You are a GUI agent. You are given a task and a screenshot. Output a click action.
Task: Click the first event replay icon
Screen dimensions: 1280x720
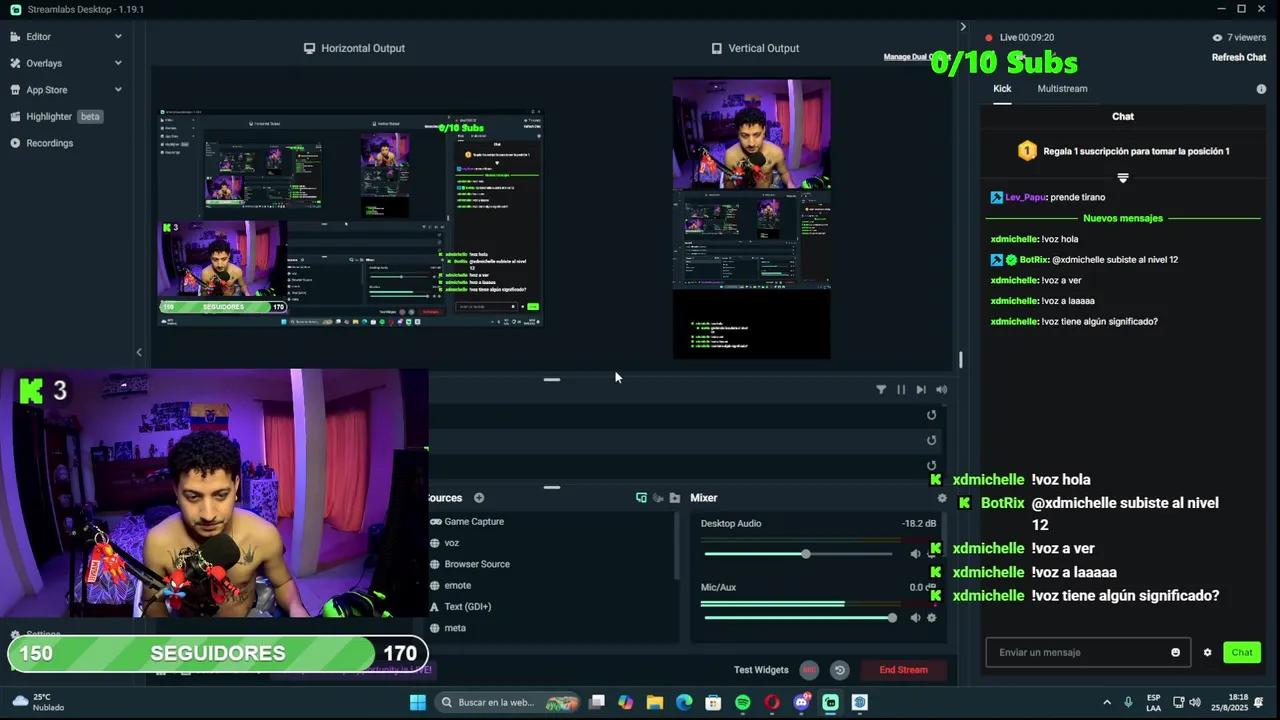click(x=931, y=415)
